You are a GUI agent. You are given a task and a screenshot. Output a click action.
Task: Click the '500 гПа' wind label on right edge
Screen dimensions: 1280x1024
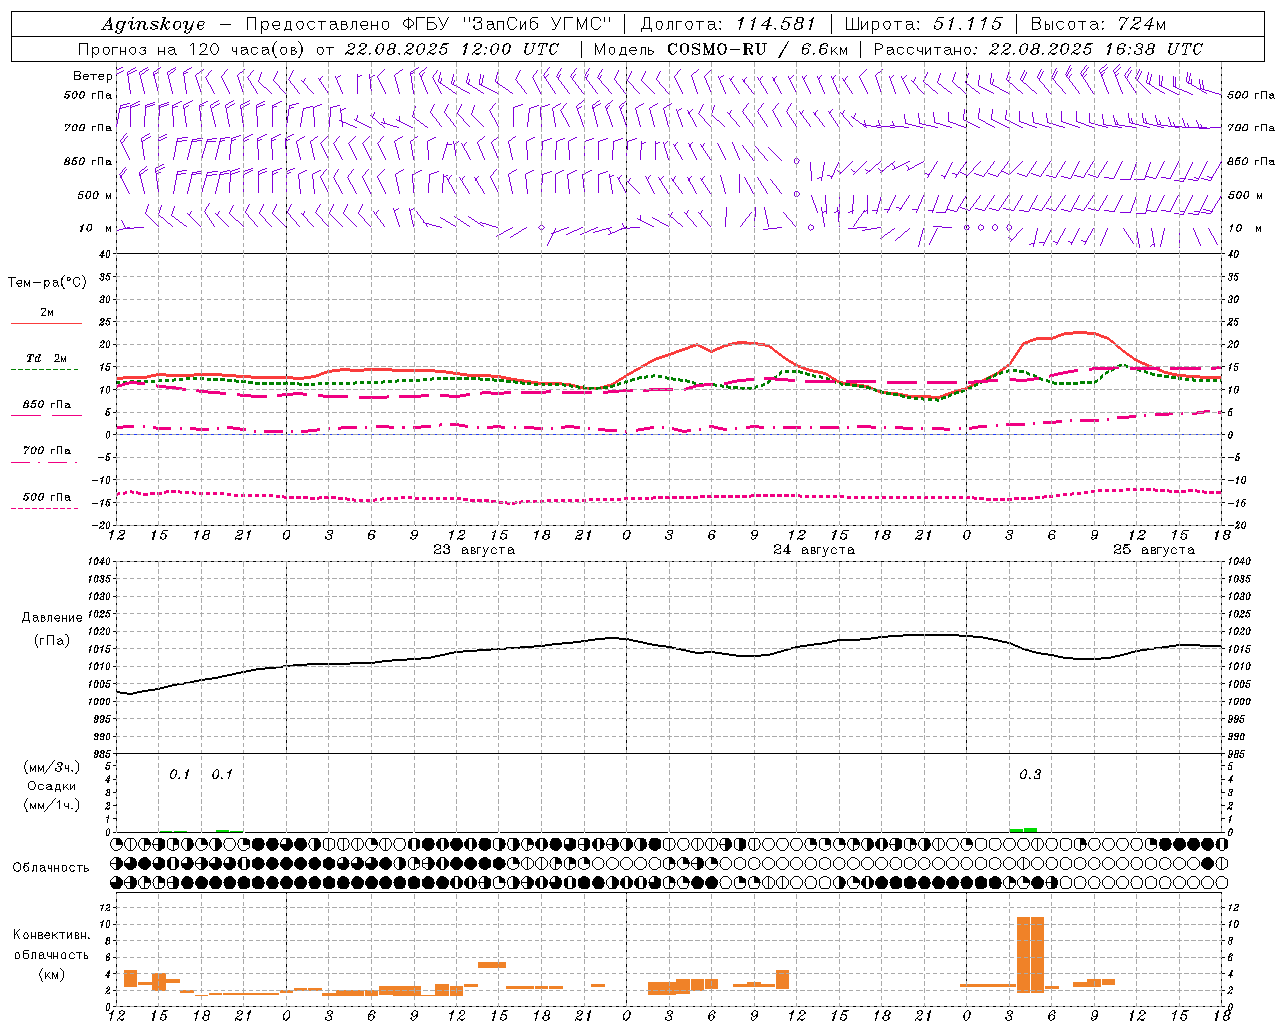point(1251,95)
